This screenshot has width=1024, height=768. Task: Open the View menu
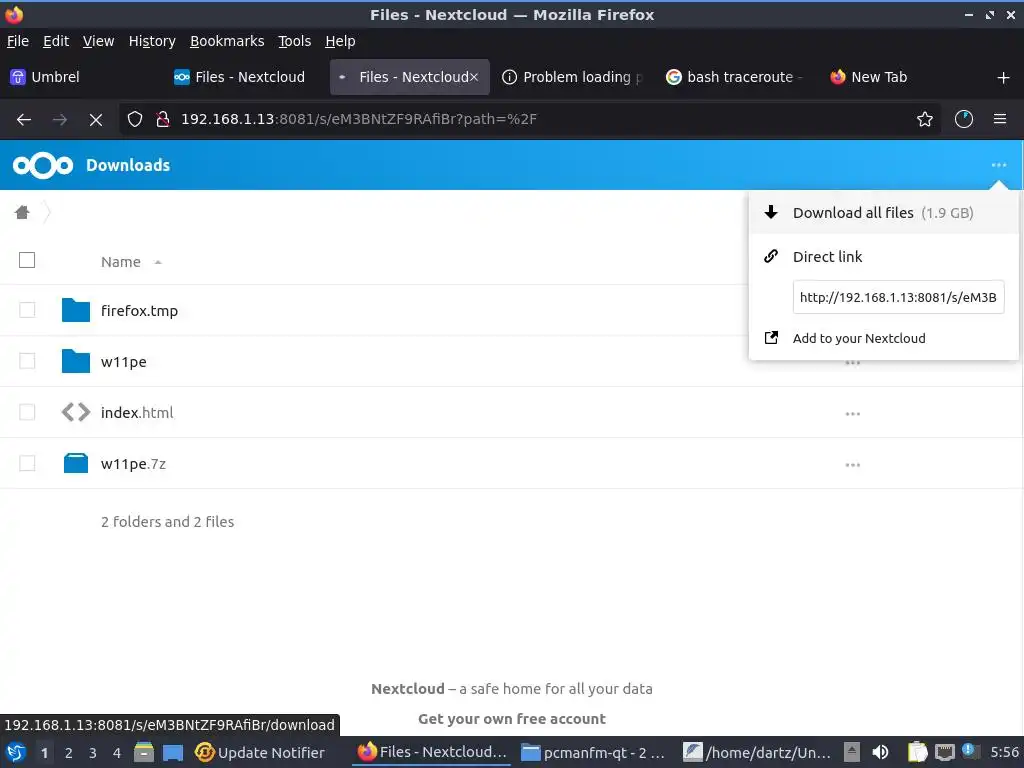(99, 41)
